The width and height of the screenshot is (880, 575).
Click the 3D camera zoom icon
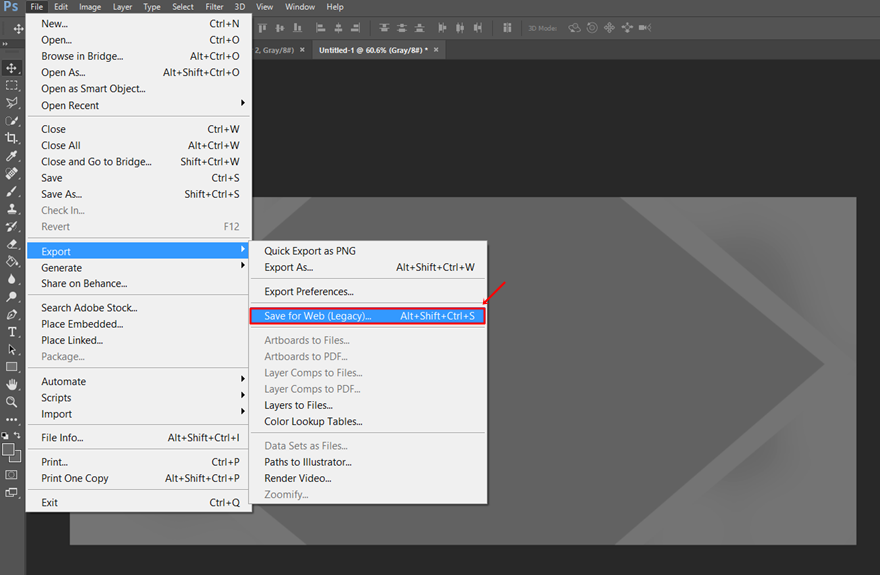[645, 27]
